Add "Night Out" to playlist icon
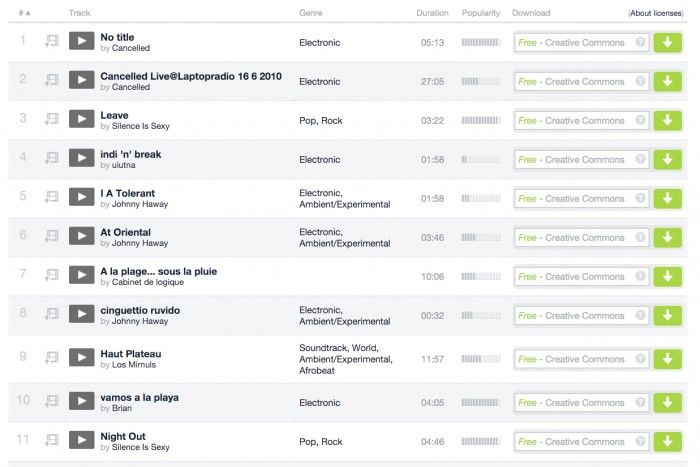Viewport: 700px width, 467px height. pyautogui.click(x=52, y=441)
